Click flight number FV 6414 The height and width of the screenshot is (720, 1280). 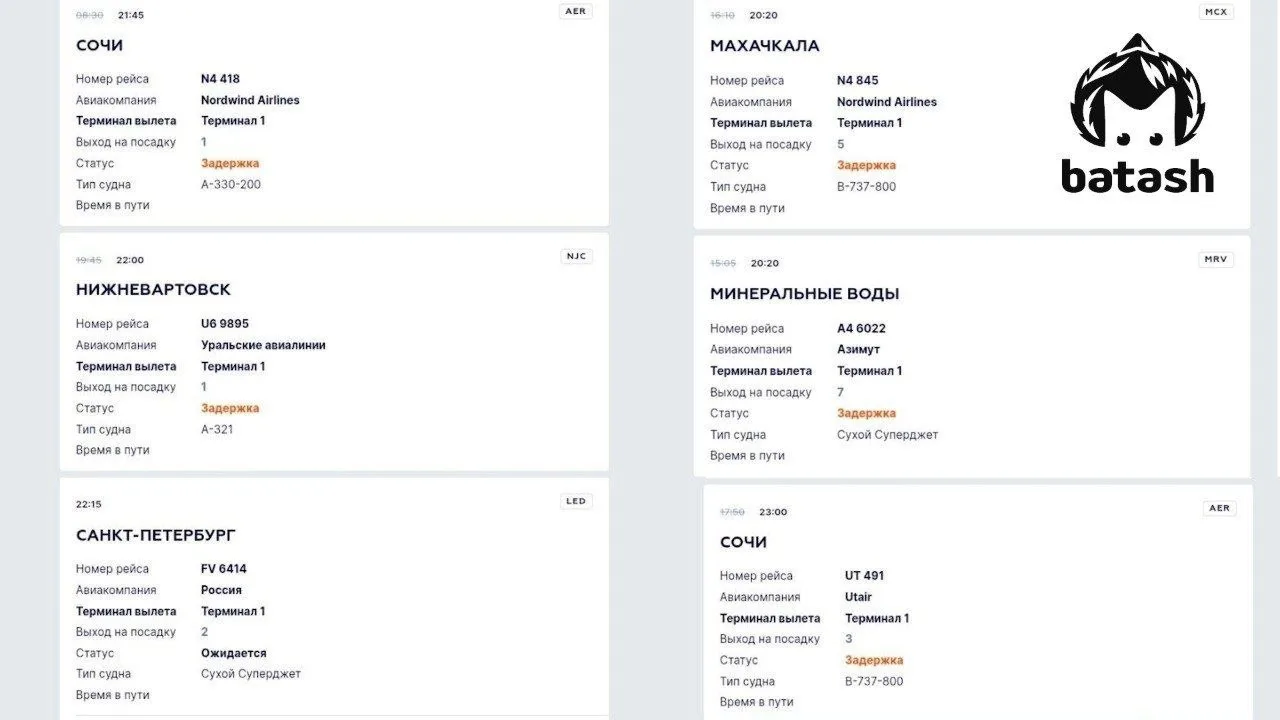[x=224, y=569]
